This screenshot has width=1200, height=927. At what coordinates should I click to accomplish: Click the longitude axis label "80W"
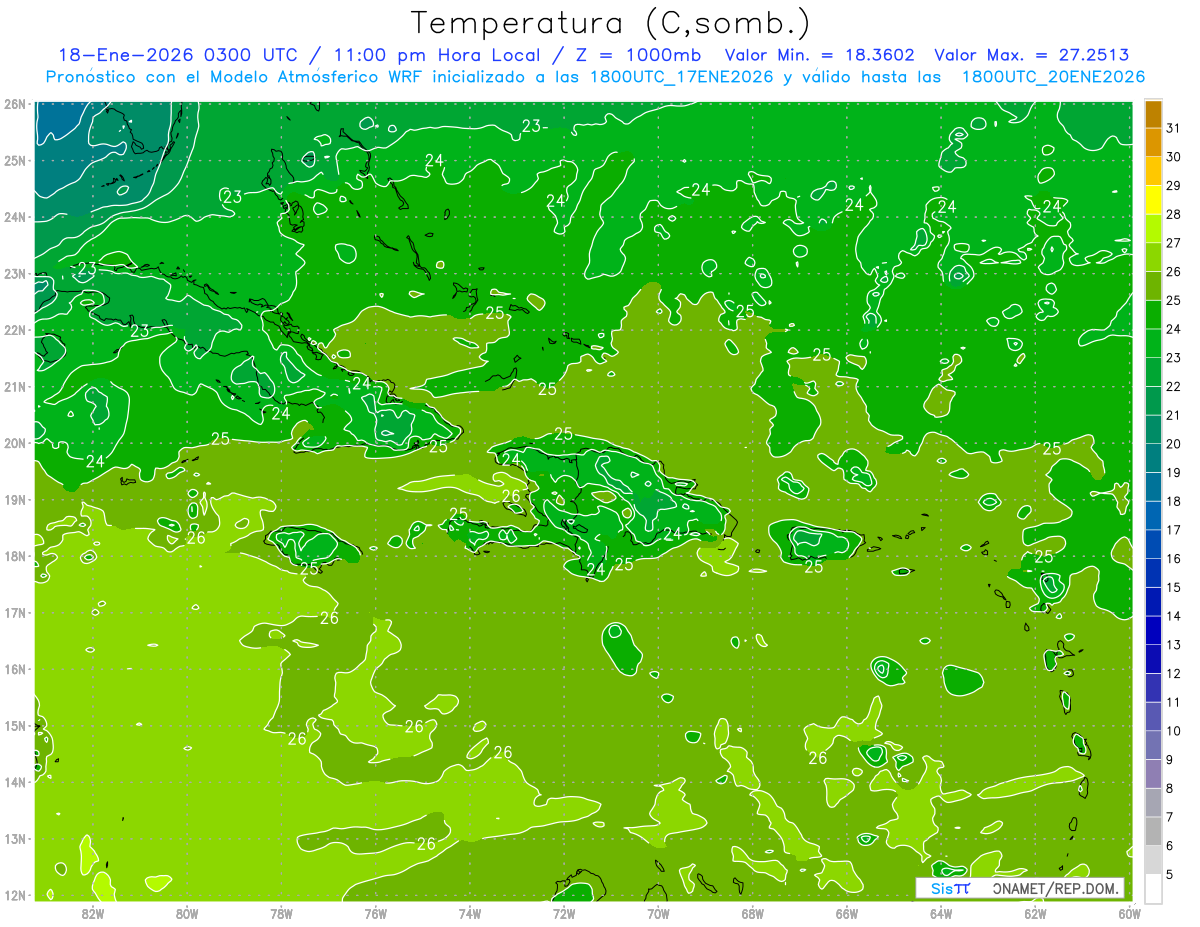coord(186,913)
